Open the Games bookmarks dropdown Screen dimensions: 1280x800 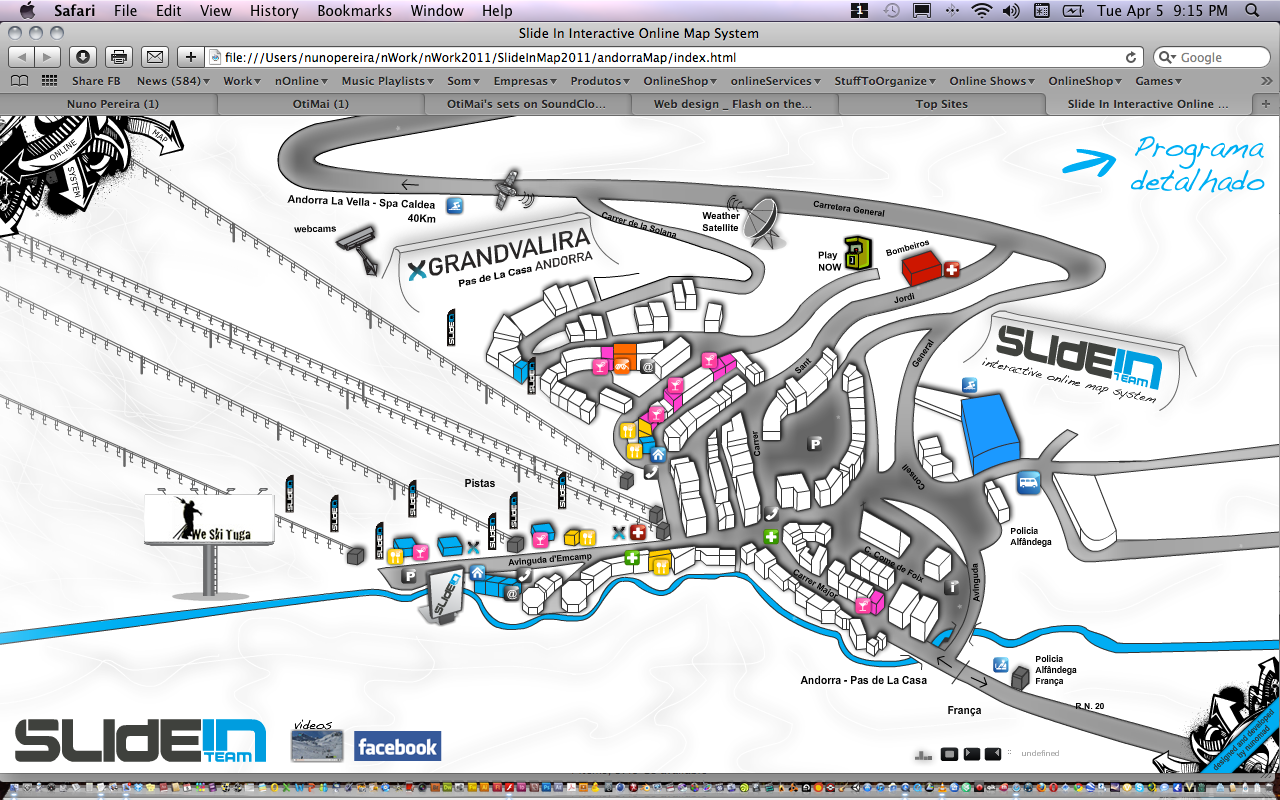[x=1157, y=81]
